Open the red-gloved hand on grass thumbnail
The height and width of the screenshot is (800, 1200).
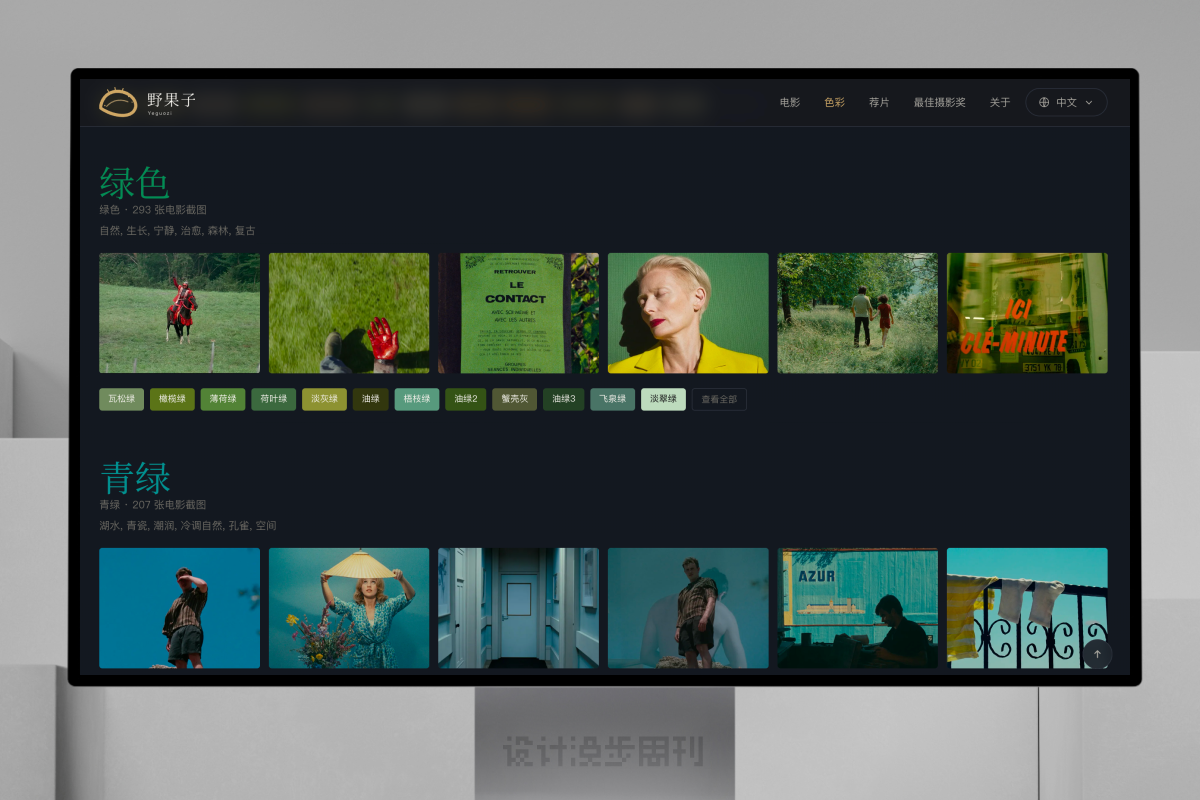click(x=349, y=313)
